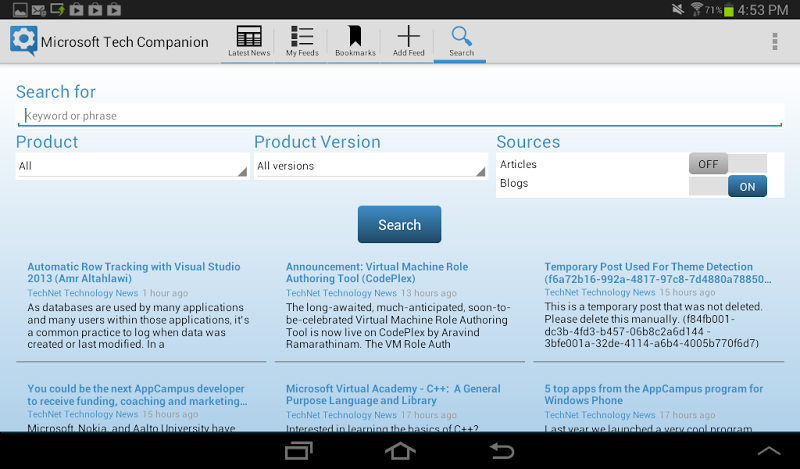Screen dimensions: 800x469
Task: Click the blue Search button
Action: (399, 225)
